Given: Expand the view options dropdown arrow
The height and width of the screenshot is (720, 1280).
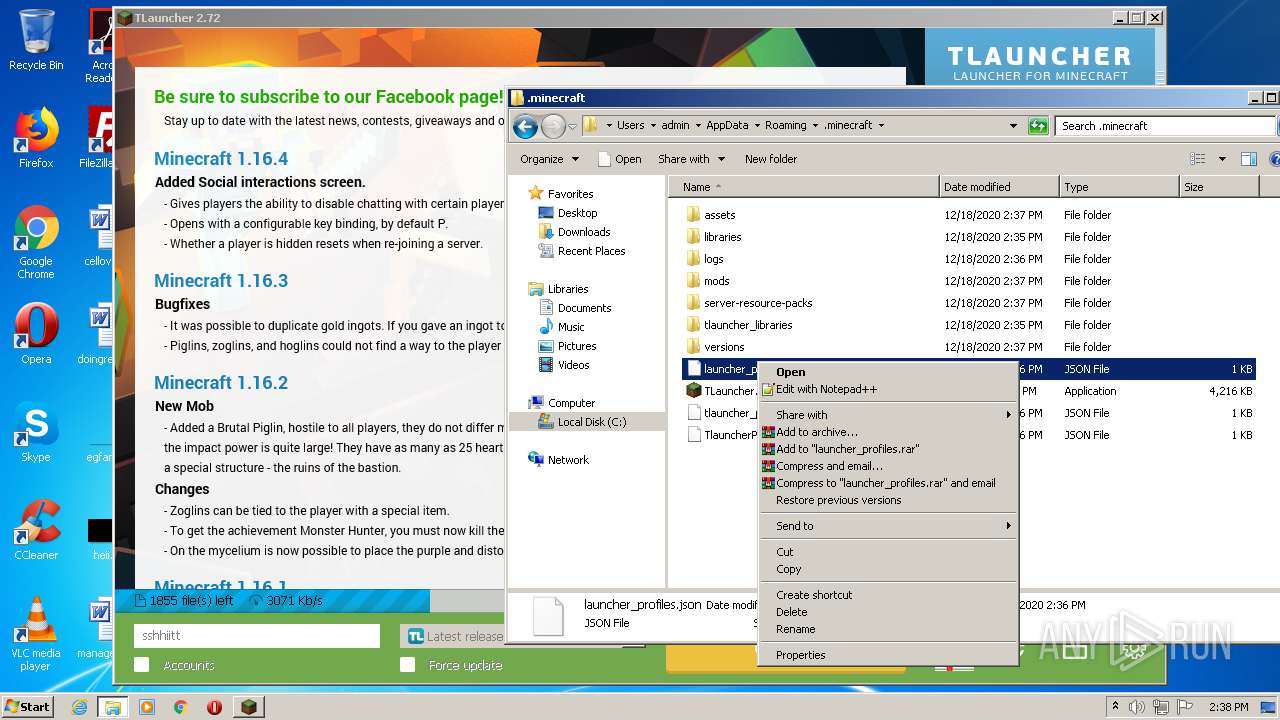Looking at the screenshot, I should pos(1222,159).
